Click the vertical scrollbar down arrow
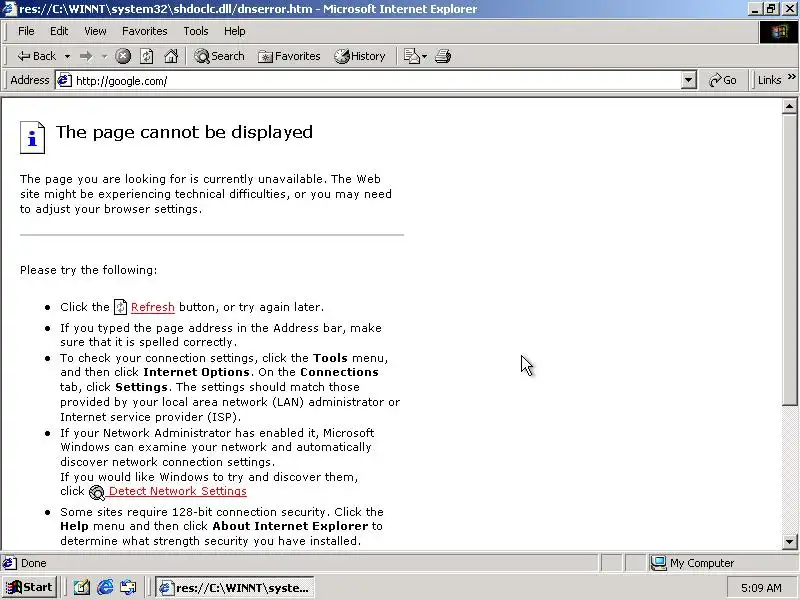Image resolution: width=800 pixels, height=600 pixels. click(x=789, y=542)
